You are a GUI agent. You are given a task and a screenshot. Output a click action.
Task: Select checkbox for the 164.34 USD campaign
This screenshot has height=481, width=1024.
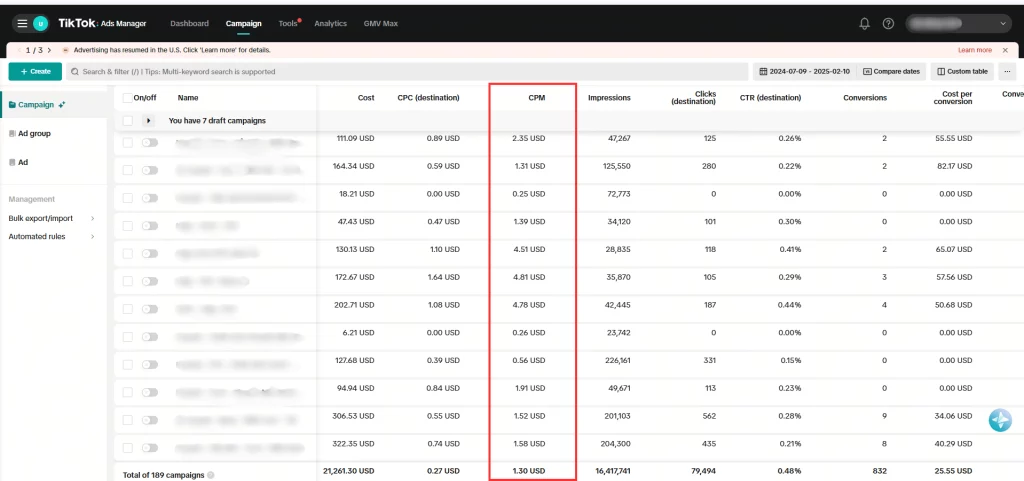point(127,170)
